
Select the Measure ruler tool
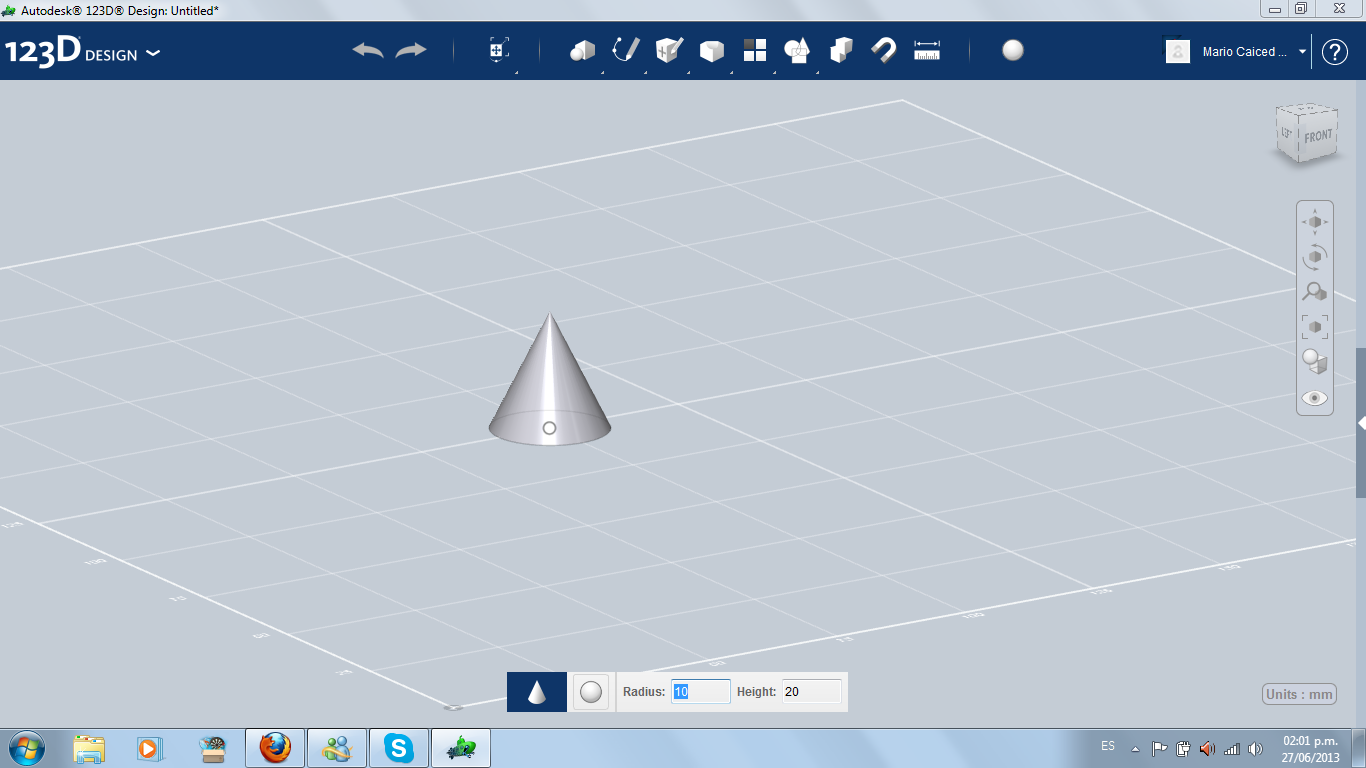click(x=927, y=51)
